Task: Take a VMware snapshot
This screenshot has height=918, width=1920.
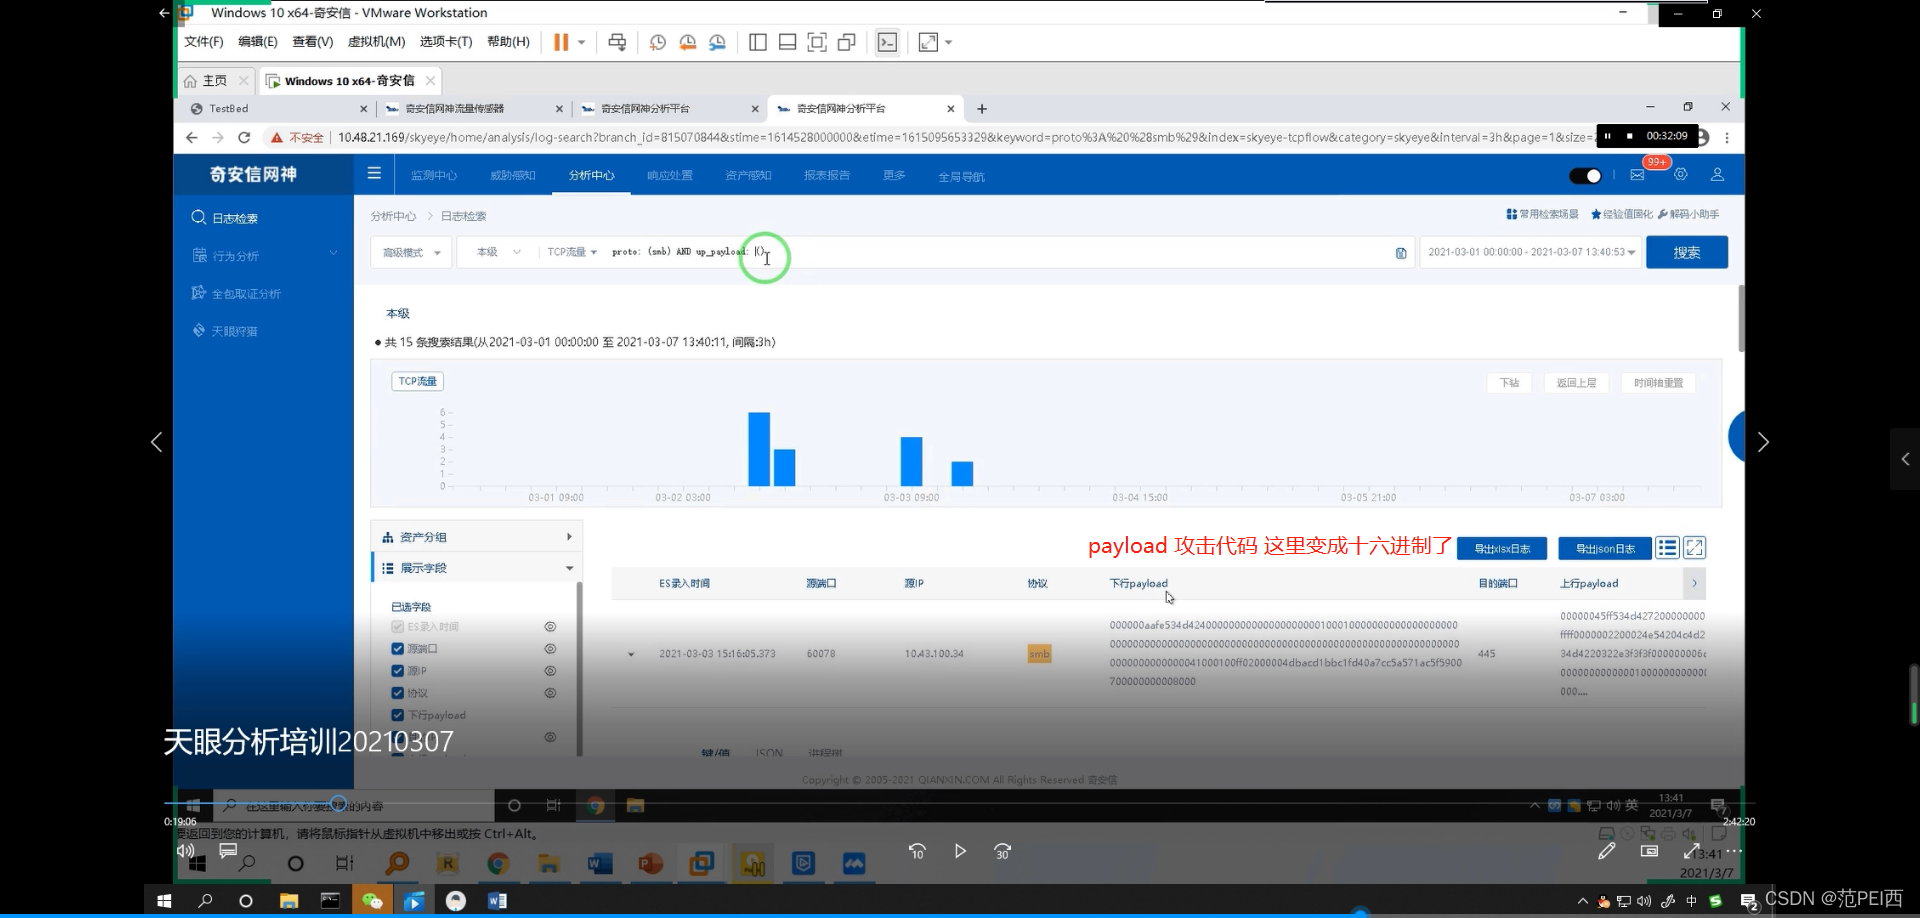Action: point(657,42)
